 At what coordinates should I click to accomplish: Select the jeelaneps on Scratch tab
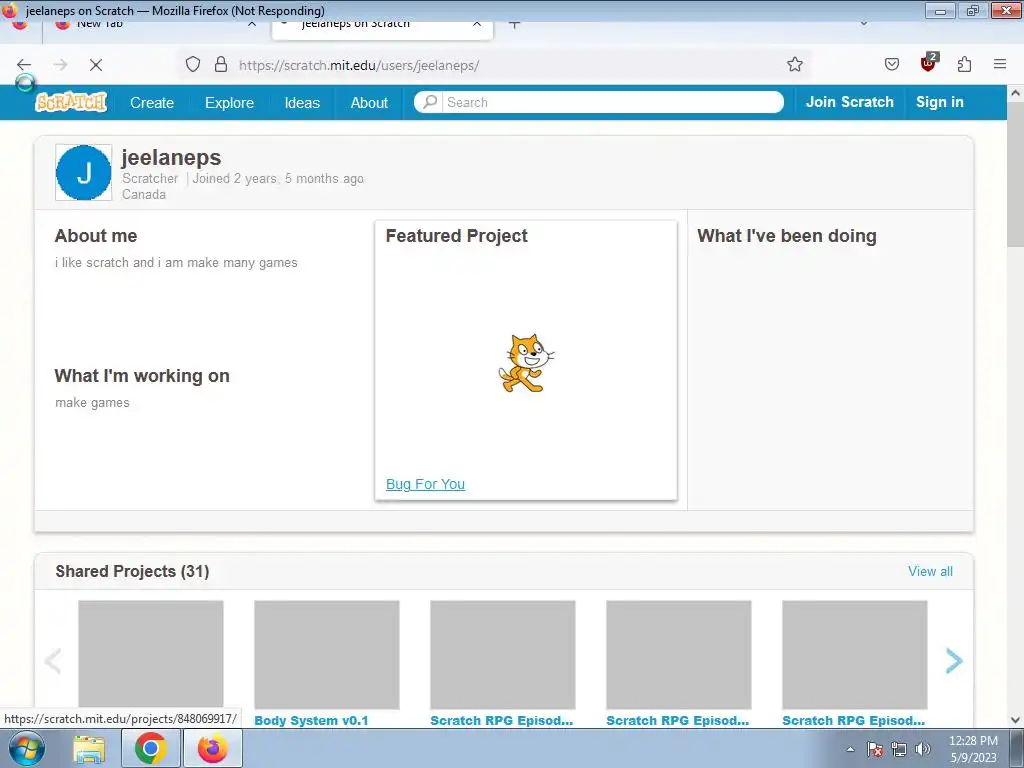(x=382, y=28)
